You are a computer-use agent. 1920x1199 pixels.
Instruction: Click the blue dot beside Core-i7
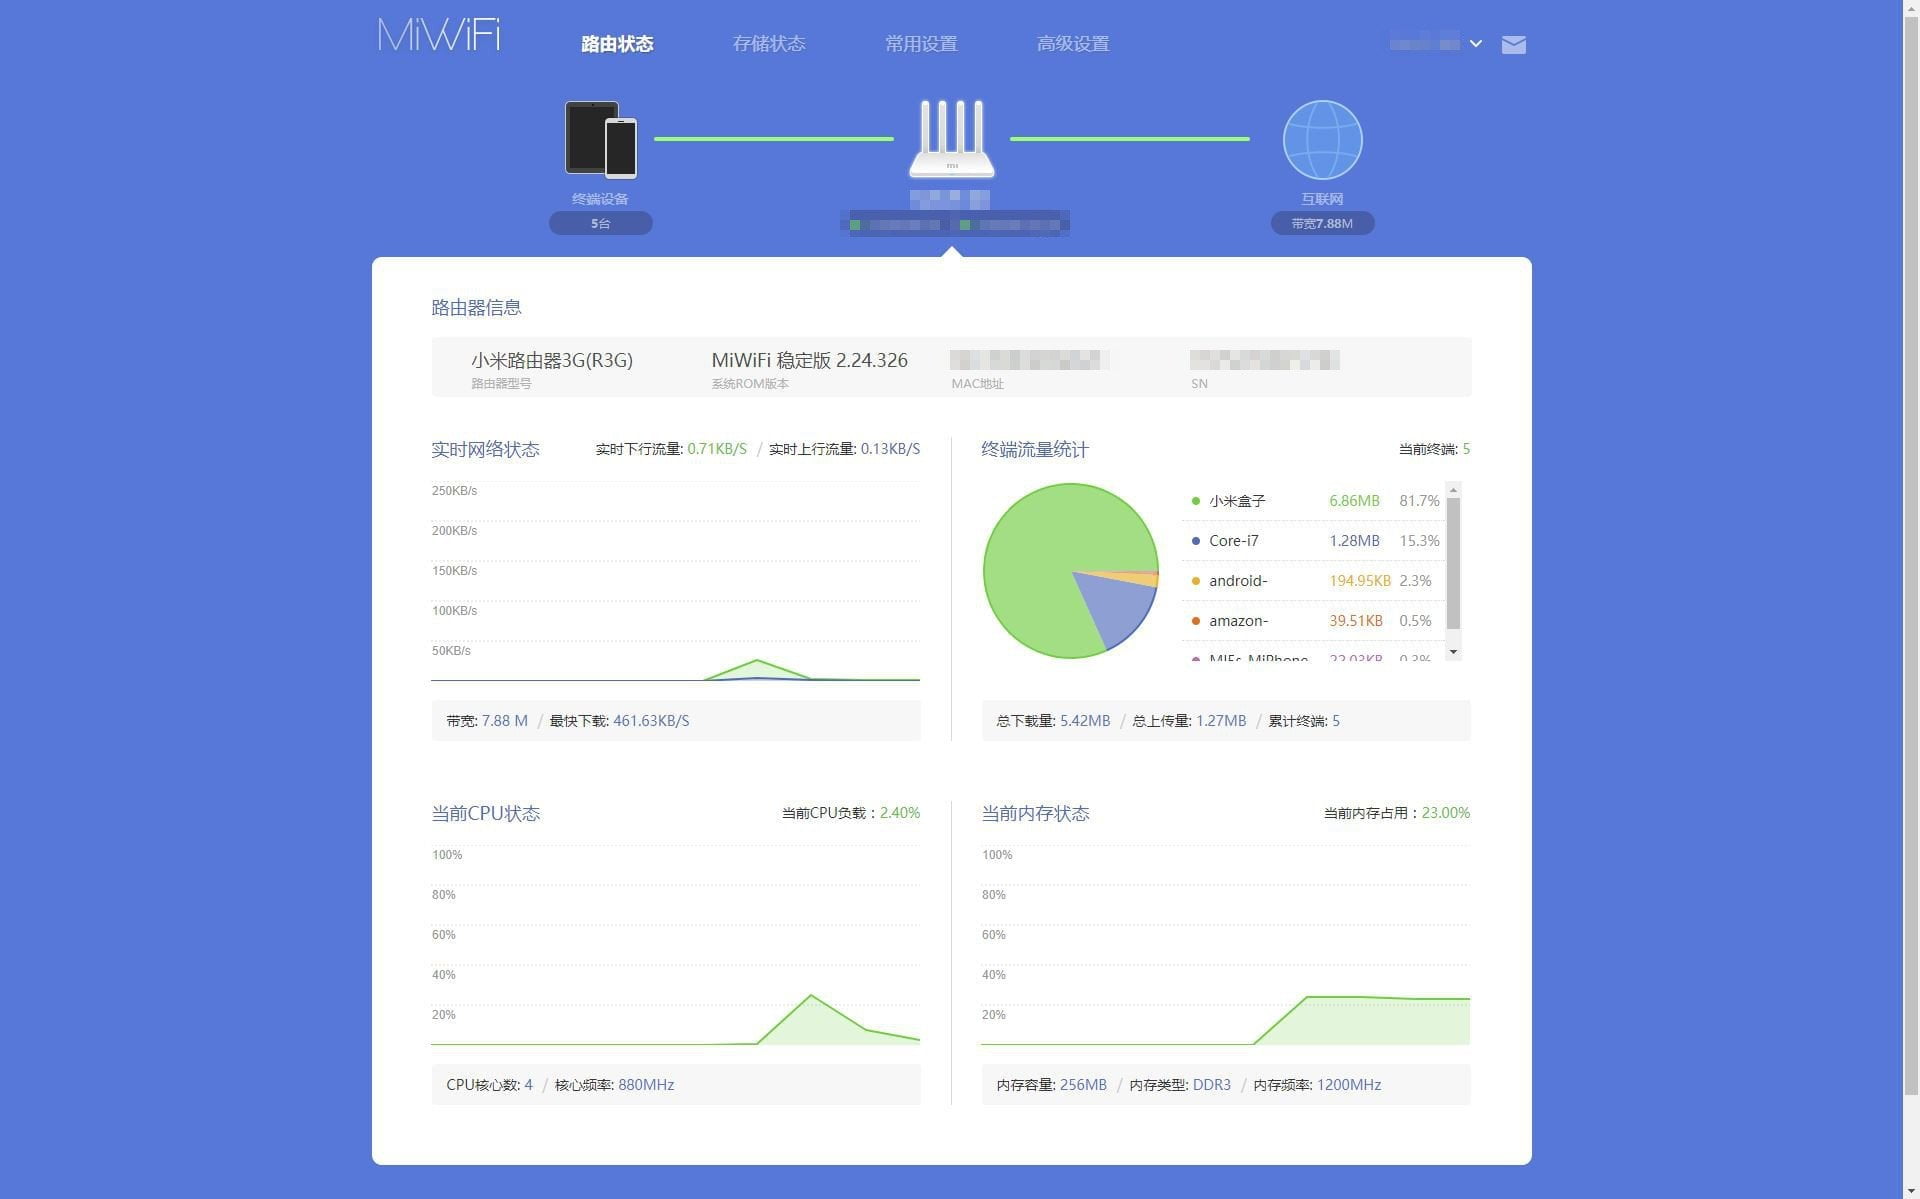pos(1195,541)
